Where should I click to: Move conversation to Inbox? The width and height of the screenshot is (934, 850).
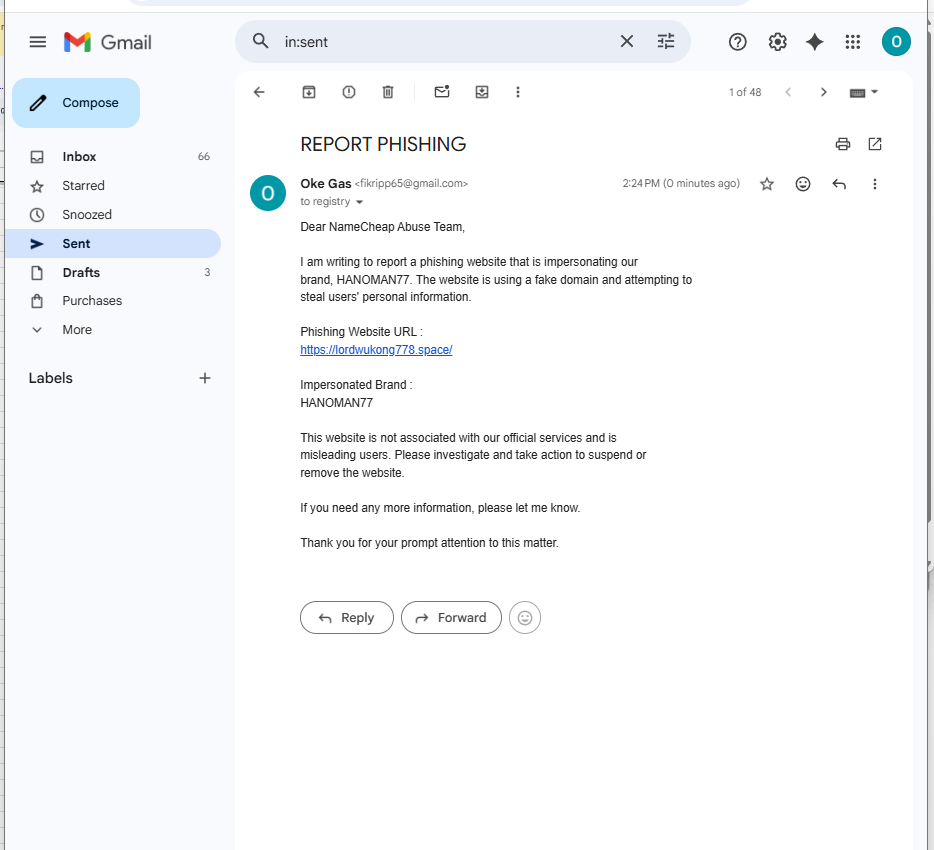(x=482, y=92)
